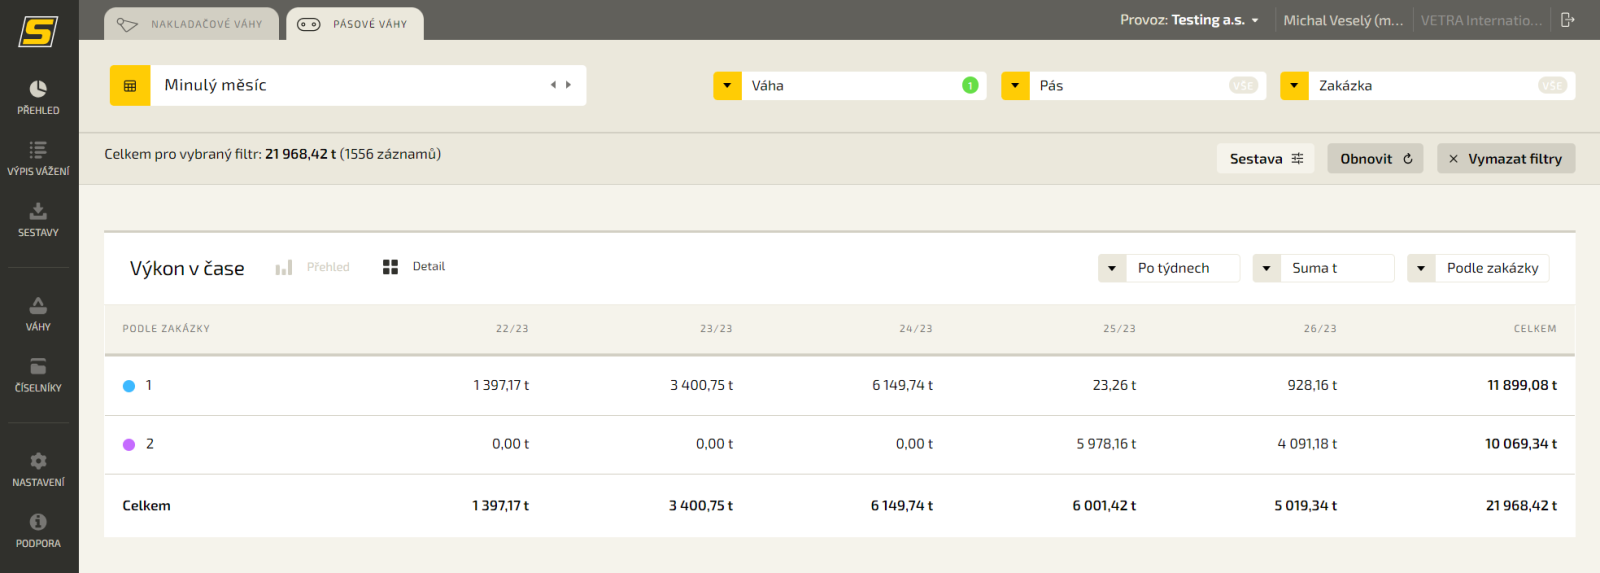Click Celkem pro vybraný filtr summary text
This screenshot has height=573, width=1600.
272,154
